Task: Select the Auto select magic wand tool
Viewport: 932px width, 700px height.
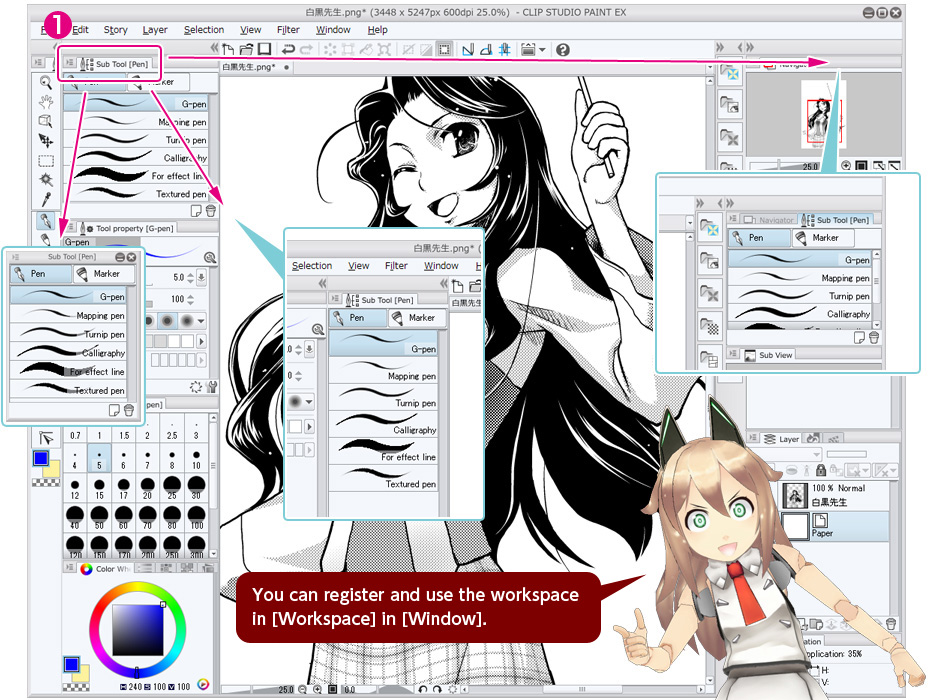Action: click(46, 179)
